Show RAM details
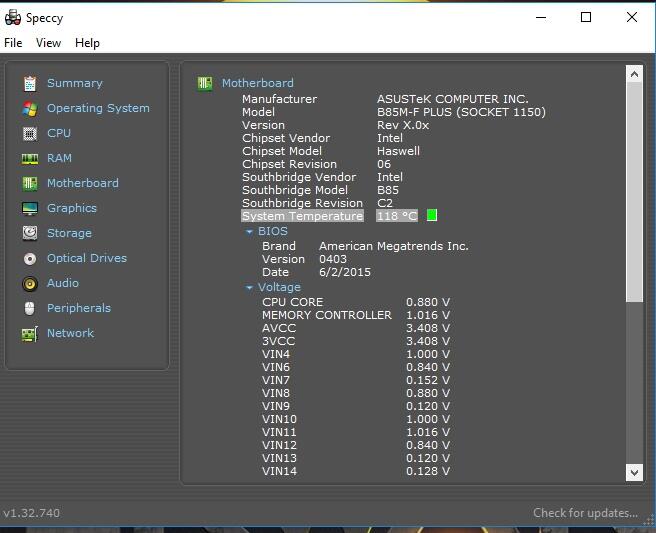Screen dimensions: 656x533 pos(59,158)
